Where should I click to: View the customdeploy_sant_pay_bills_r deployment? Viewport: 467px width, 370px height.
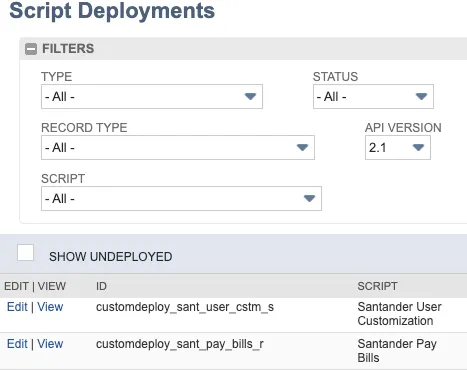(50, 344)
